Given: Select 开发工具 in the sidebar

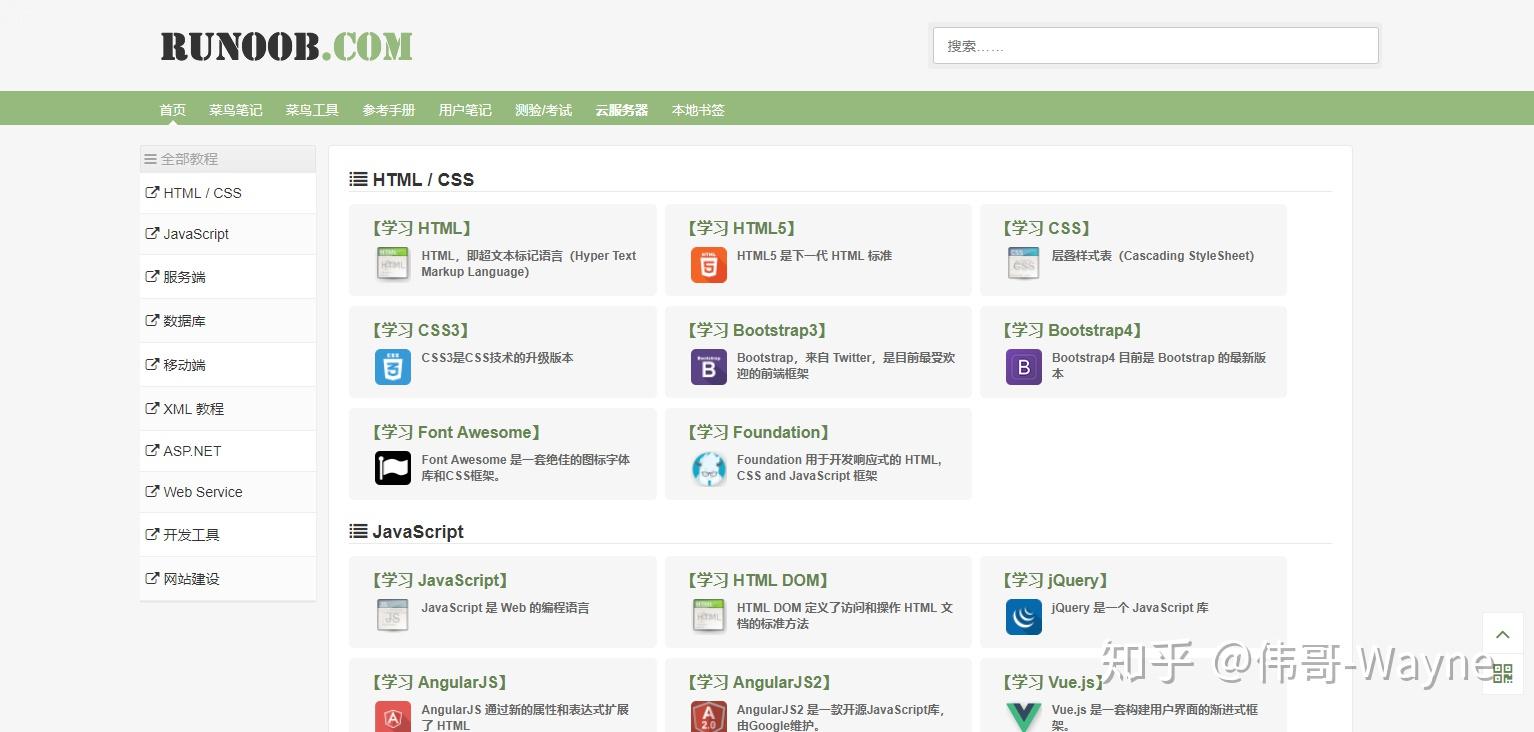Looking at the screenshot, I should tap(228, 535).
